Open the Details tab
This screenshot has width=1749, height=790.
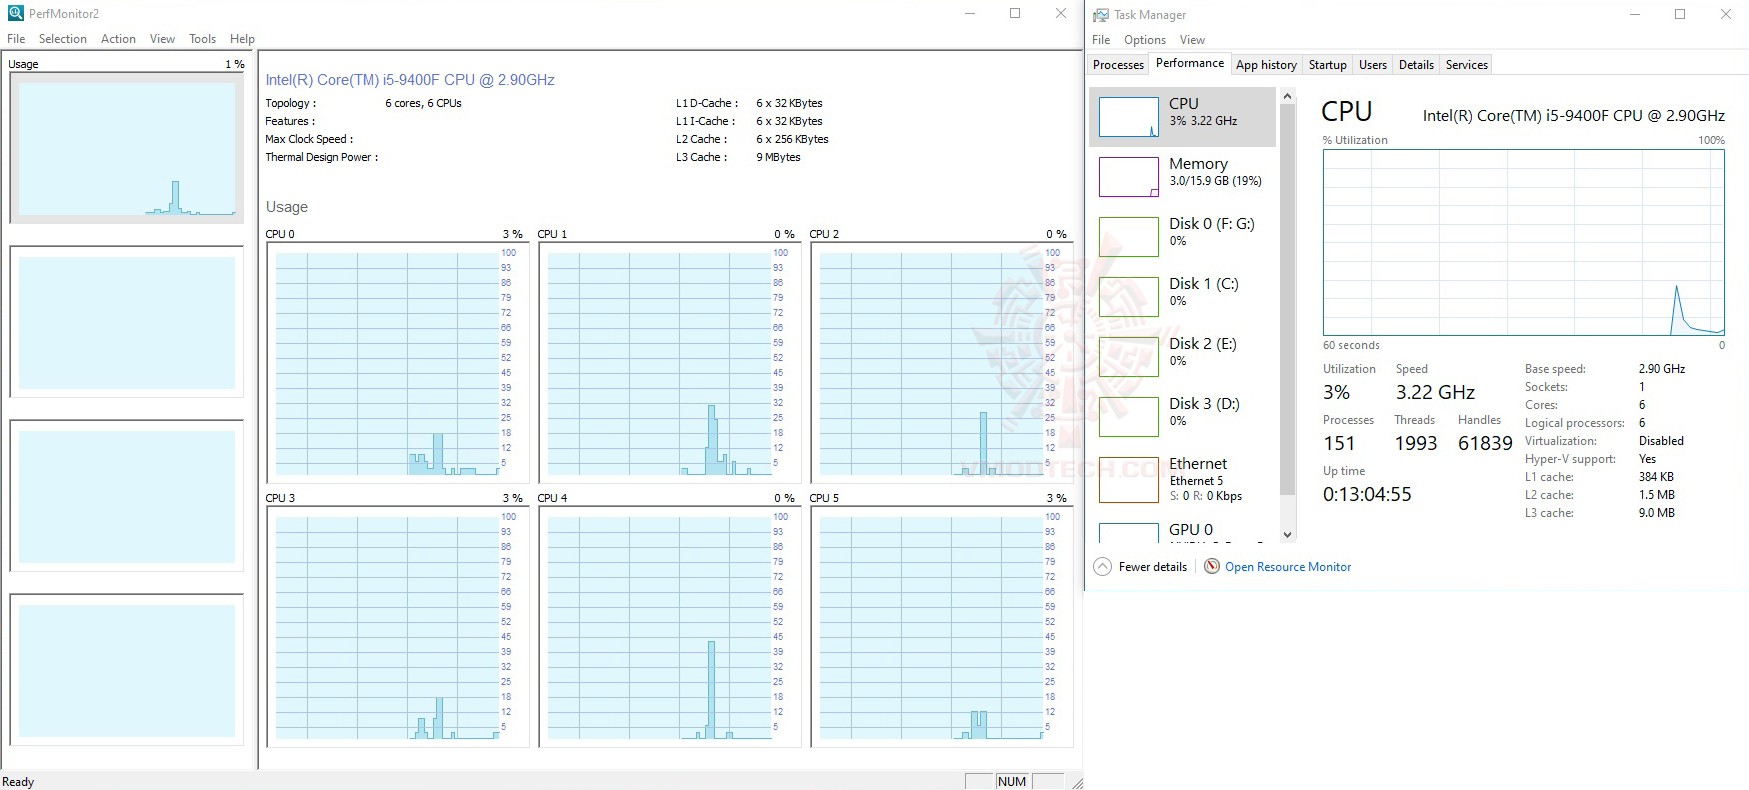1416,65
